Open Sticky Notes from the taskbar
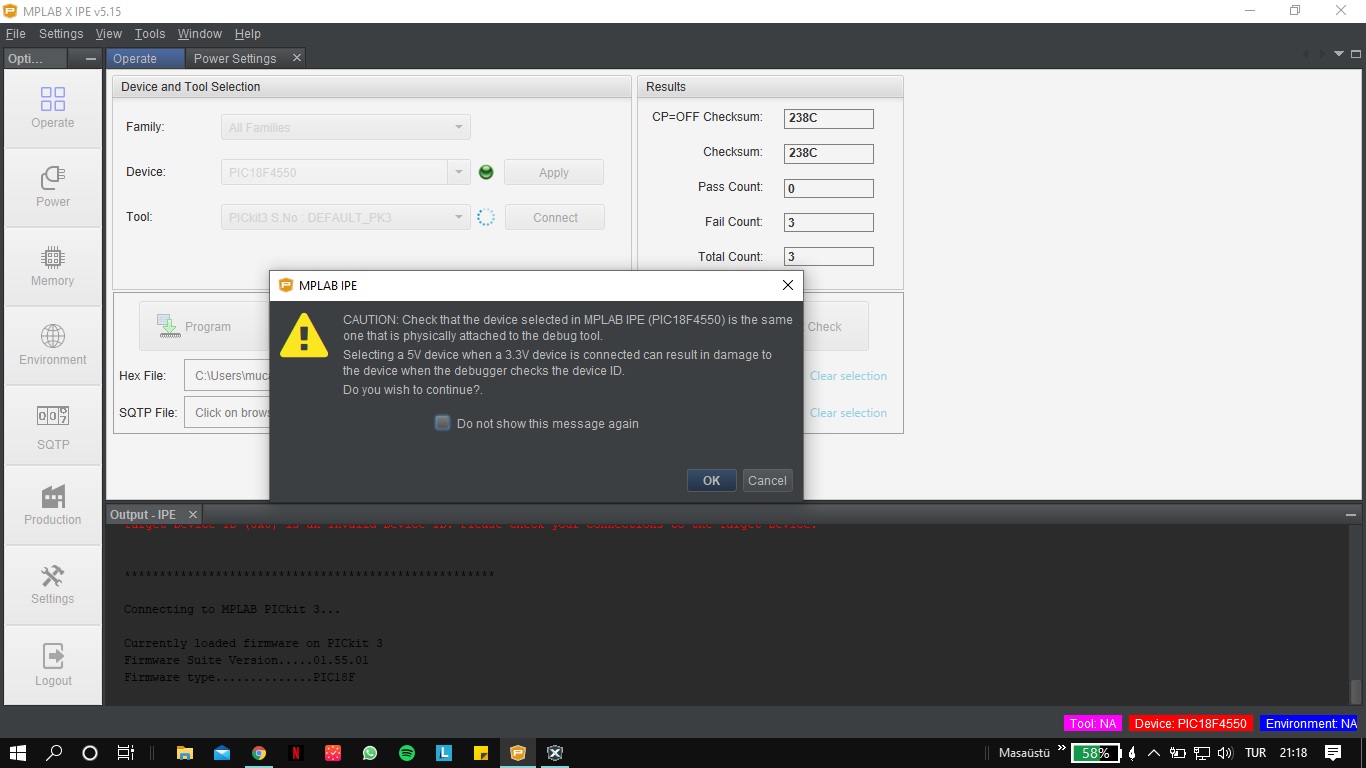The width and height of the screenshot is (1366, 768). point(481,753)
